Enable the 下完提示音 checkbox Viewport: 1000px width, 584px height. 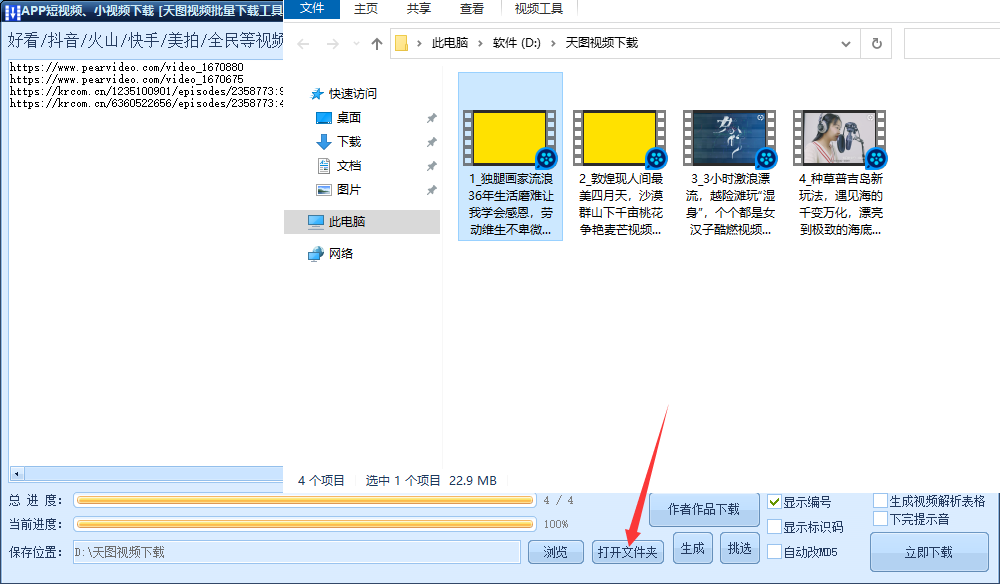[880, 519]
